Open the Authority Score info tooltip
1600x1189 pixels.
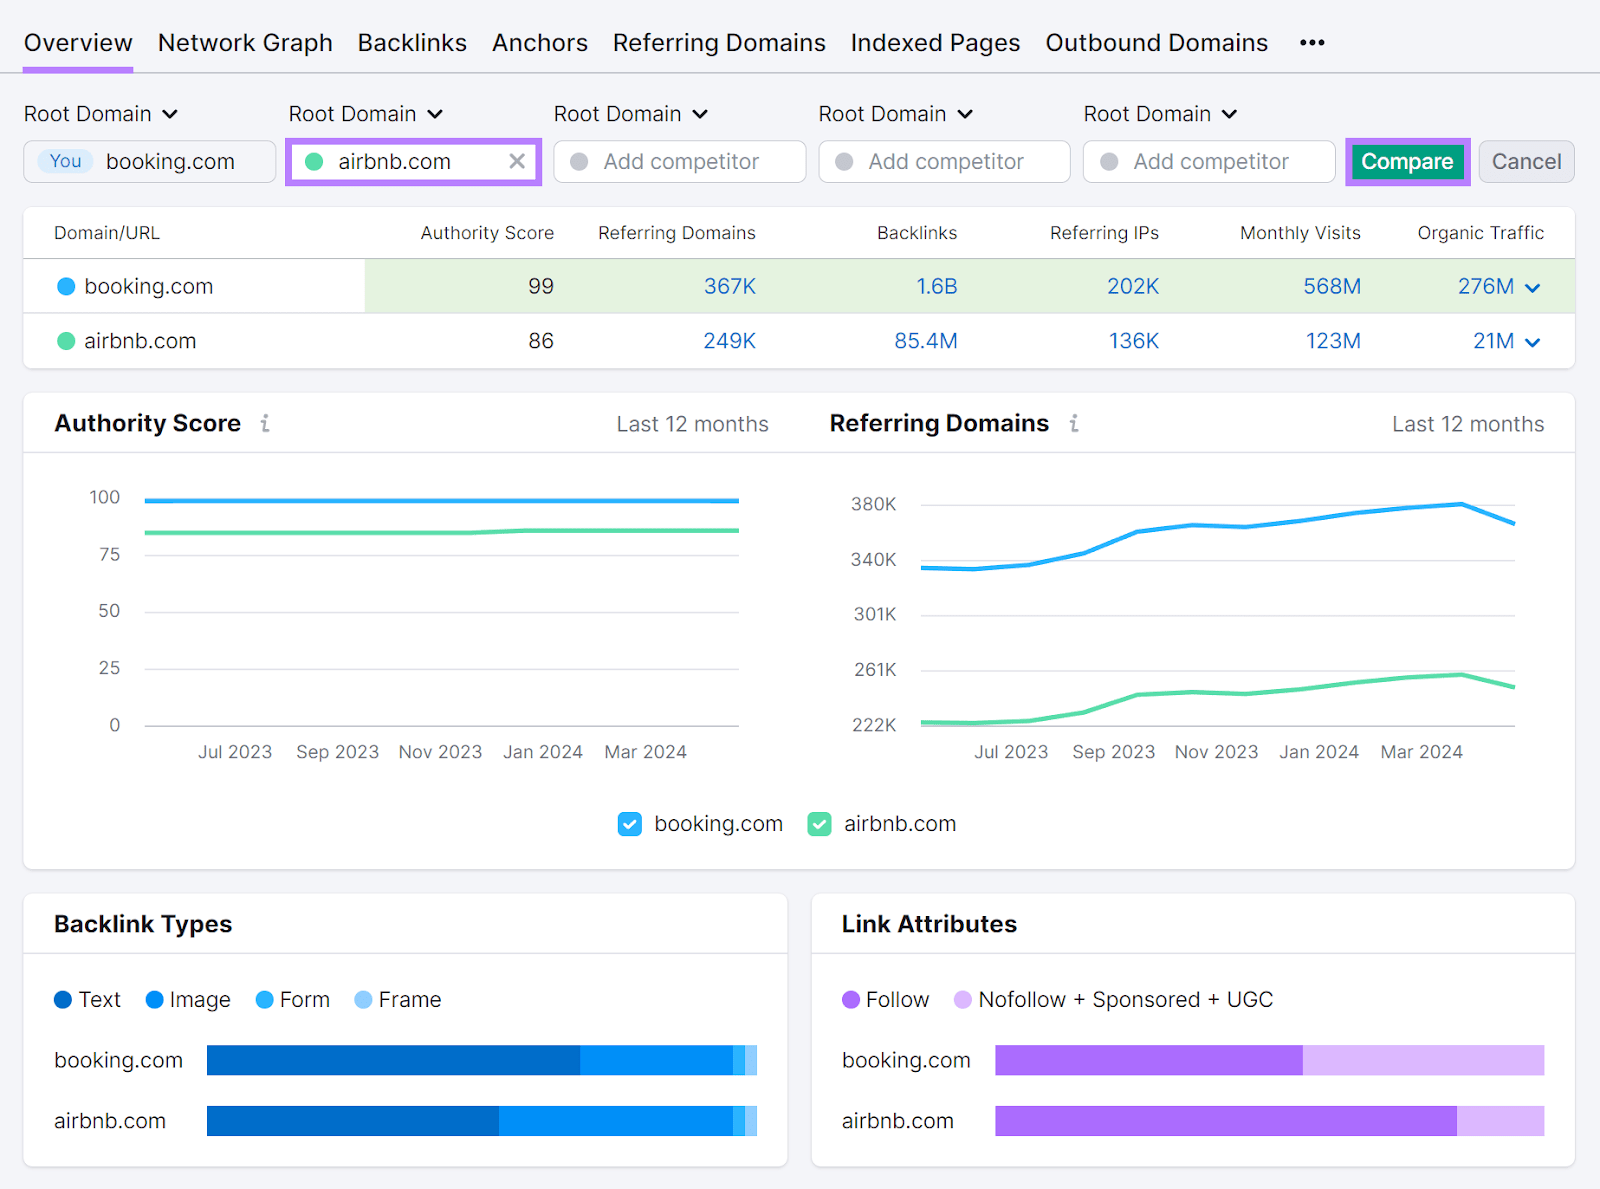264,423
